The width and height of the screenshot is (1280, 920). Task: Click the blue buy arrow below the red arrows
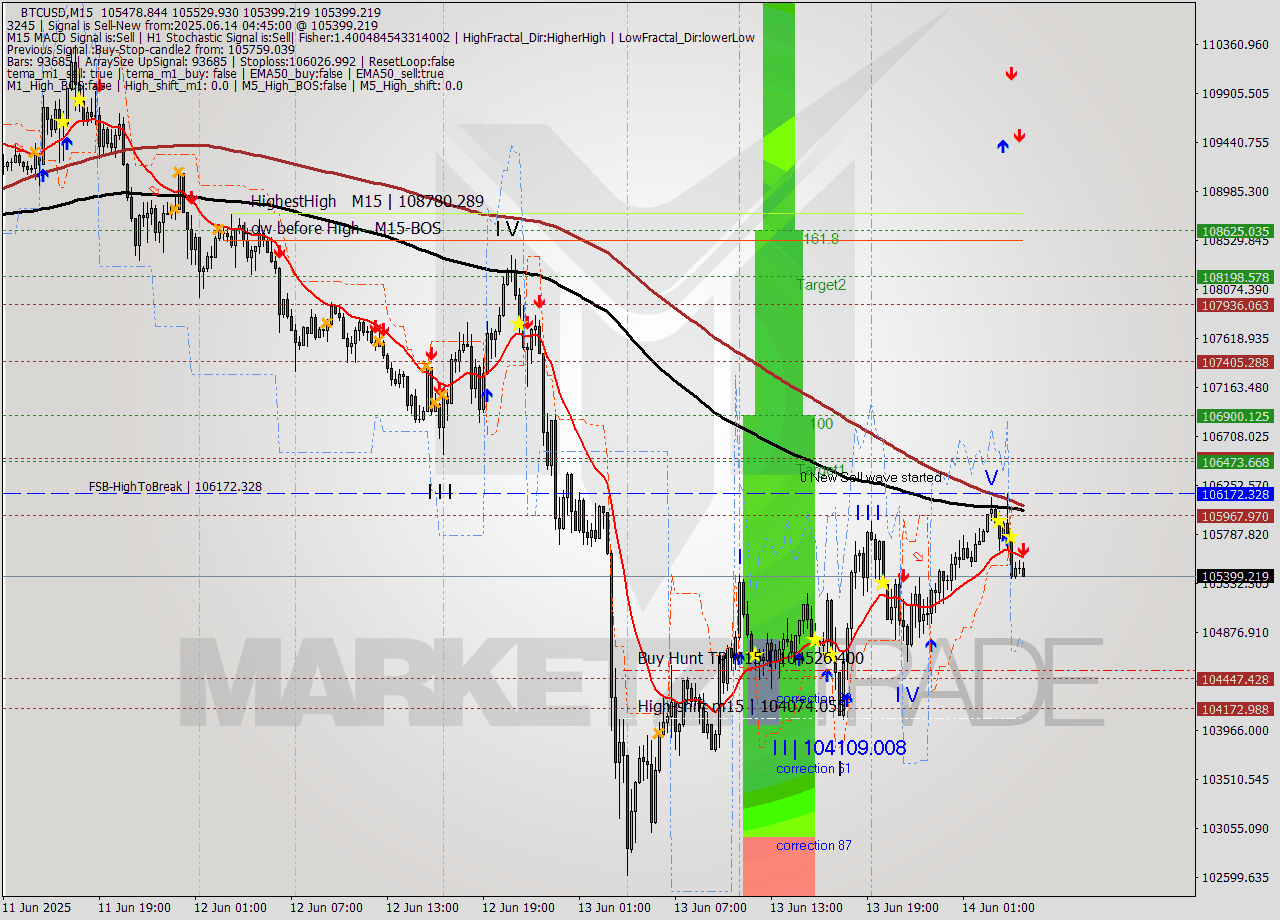click(x=1001, y=146)
